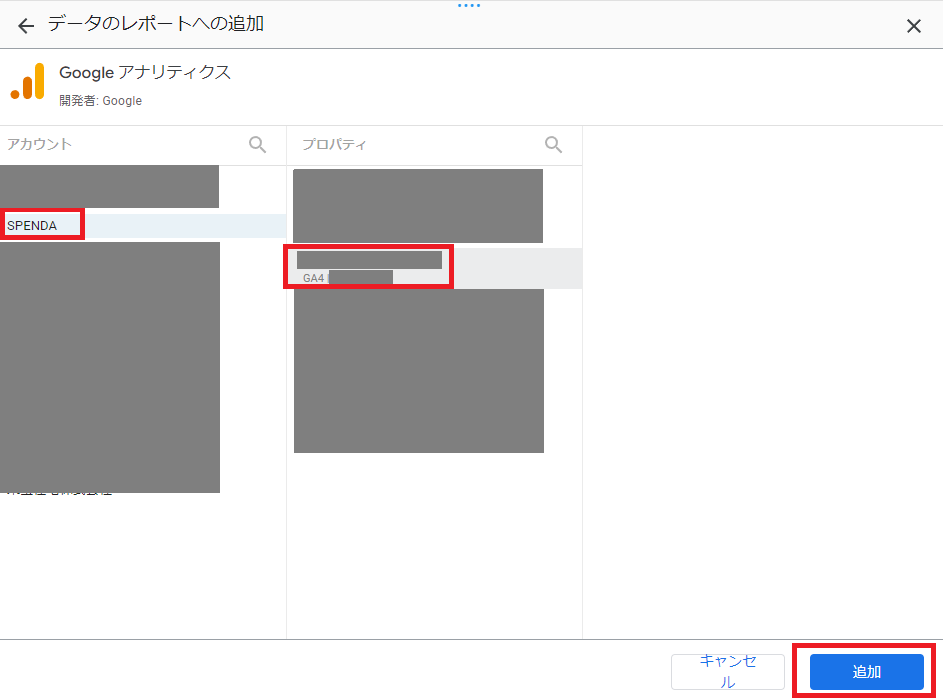Select the highlighted GA4 property
Image resolution: width=943 pixels, height=700 pixels.
(370, 268)
